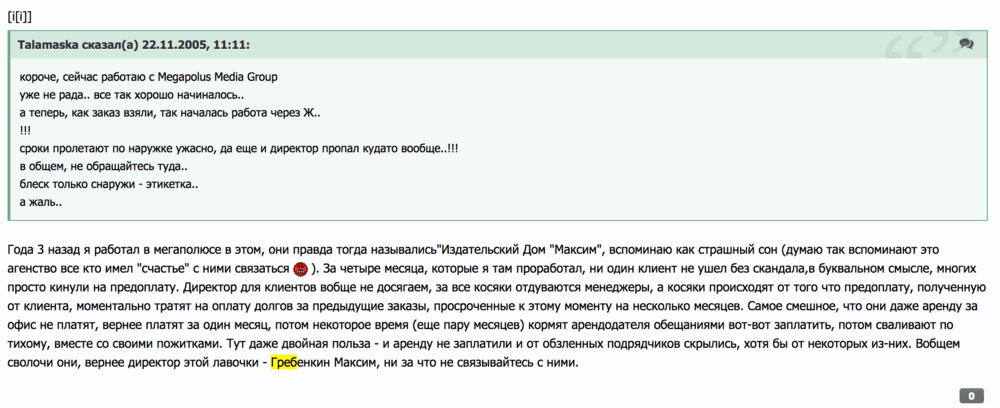1000x408 pixels.
Task: Click the "а жаль.." line in quote
Action: (x=41, y=203)
